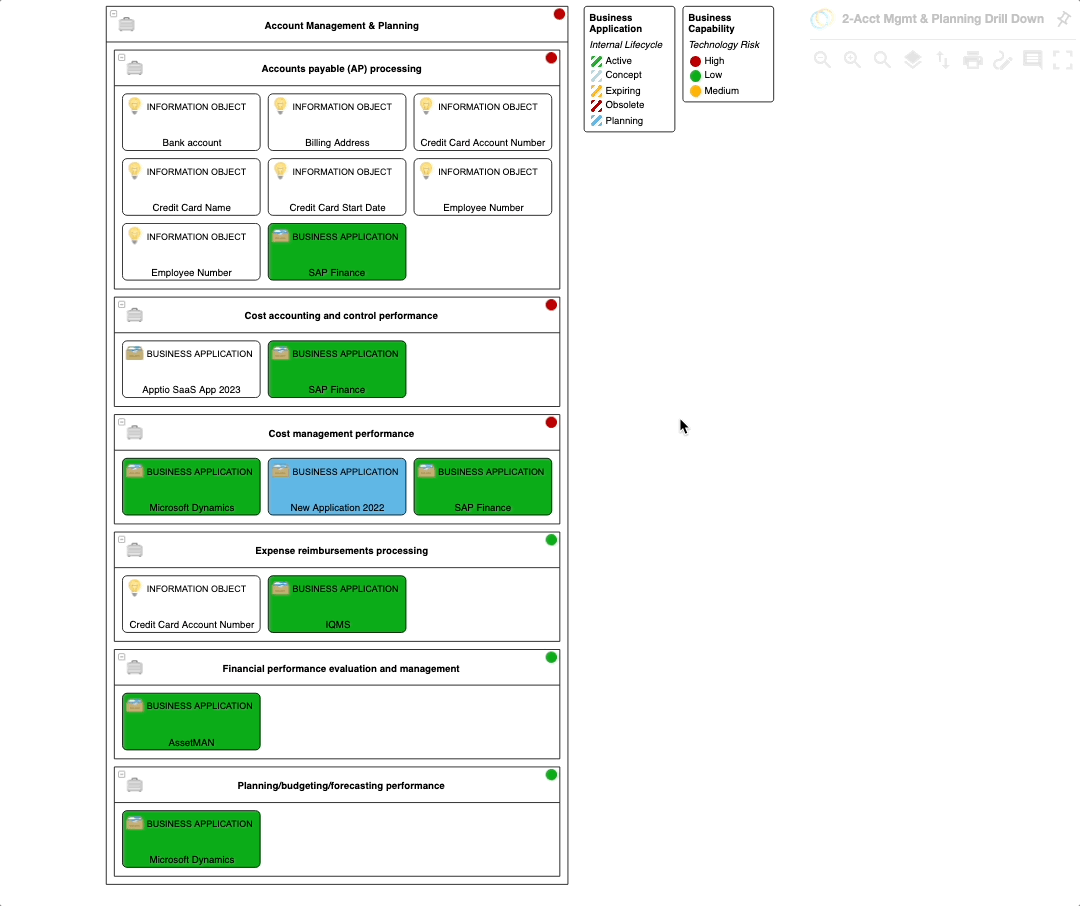The image size is (1080, 906).
Task: Select Microsoft Dynamics in Cost management performance
Action: 191,486
